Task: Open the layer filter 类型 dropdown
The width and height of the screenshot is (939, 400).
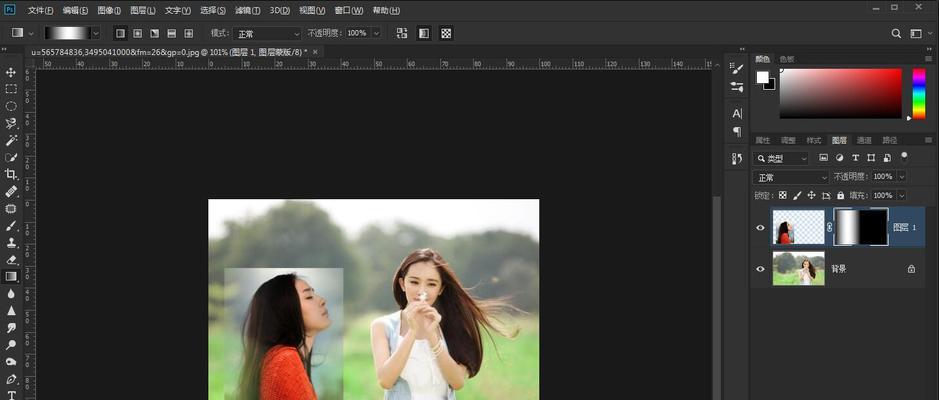Action: coord(781,159)
